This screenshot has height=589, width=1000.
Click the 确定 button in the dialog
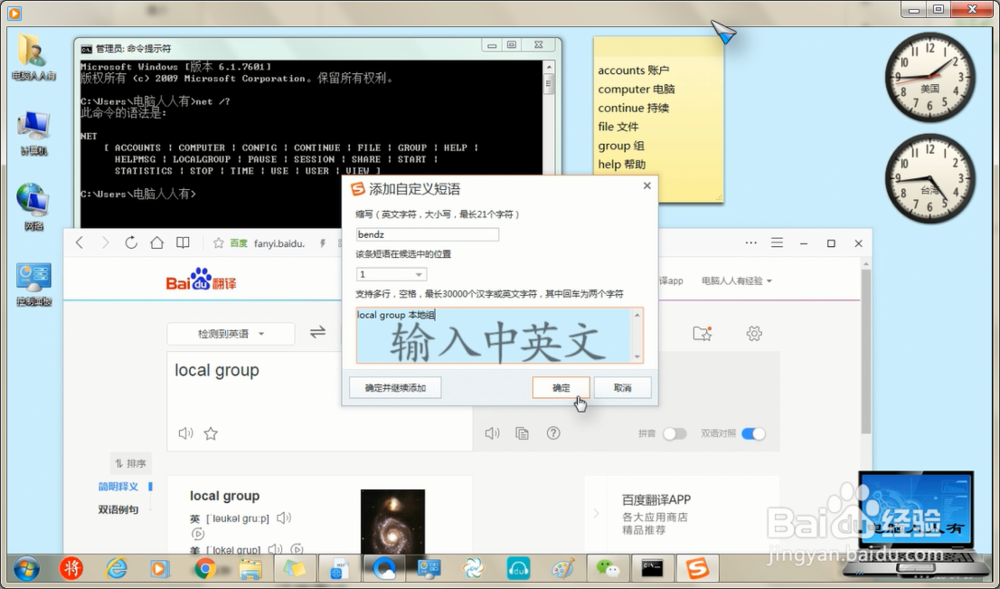tap(561, 388)
